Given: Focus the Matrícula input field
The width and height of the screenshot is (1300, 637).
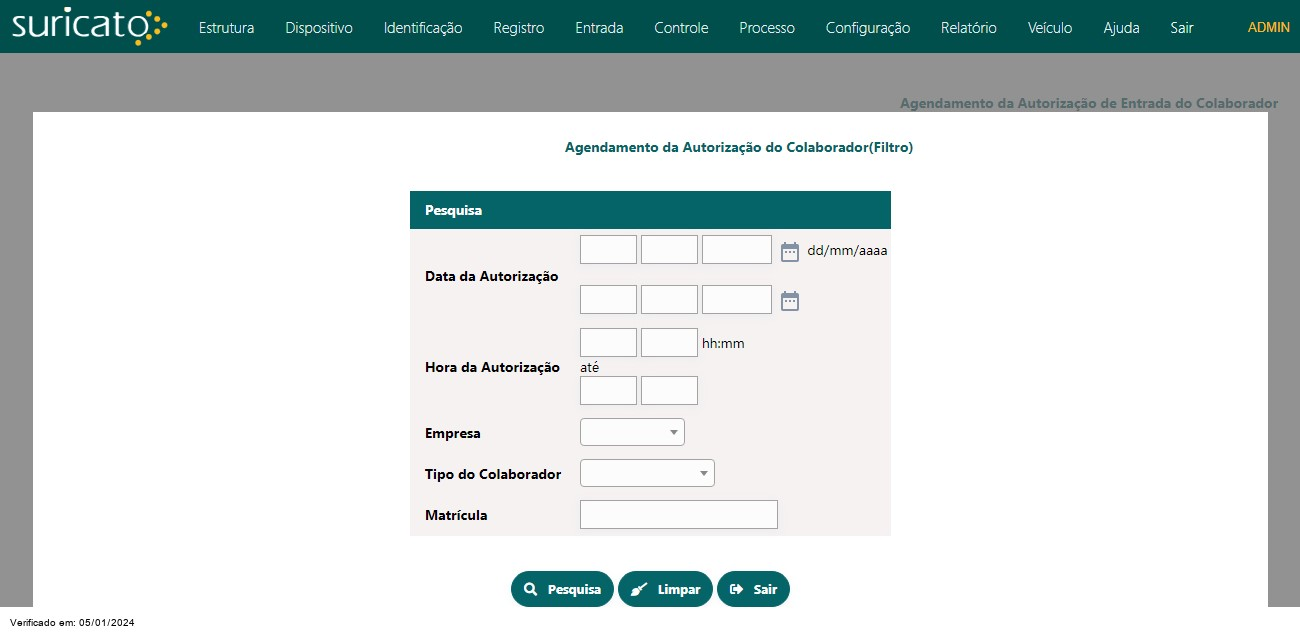Looking at the screenshot, I should [x=678, y=514].
